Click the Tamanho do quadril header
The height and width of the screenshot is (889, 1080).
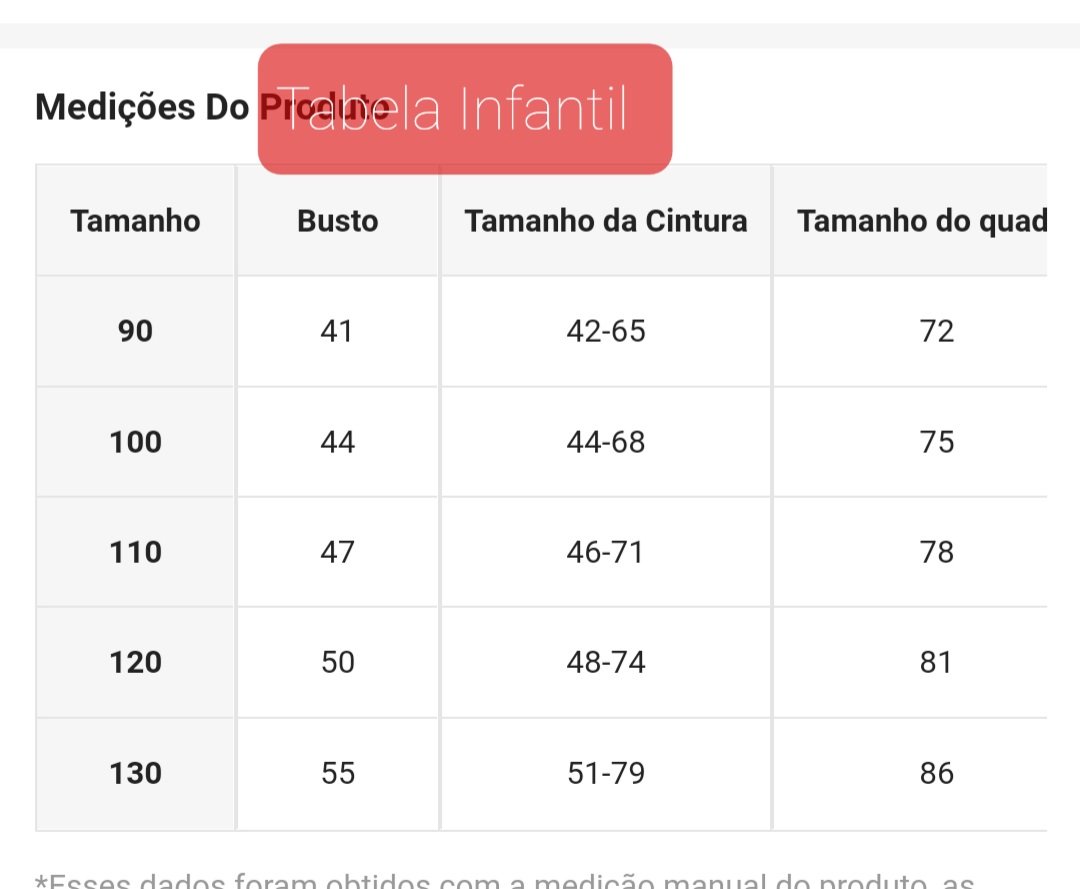922,221
